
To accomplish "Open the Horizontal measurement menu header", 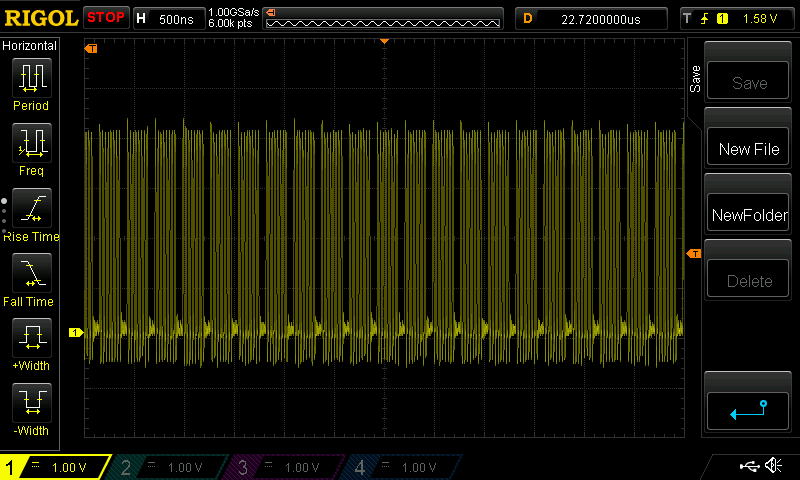I will (30, 46).
